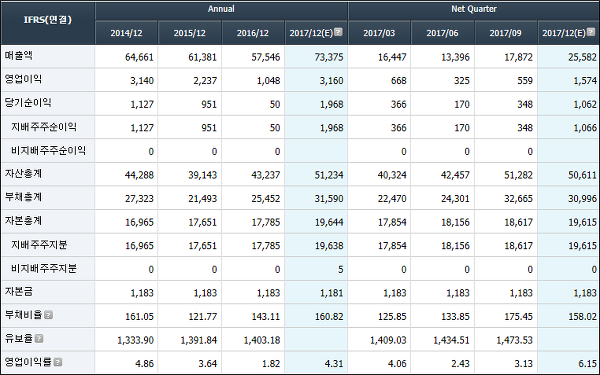Click the 57,546 revenue value

click(266, 57)
